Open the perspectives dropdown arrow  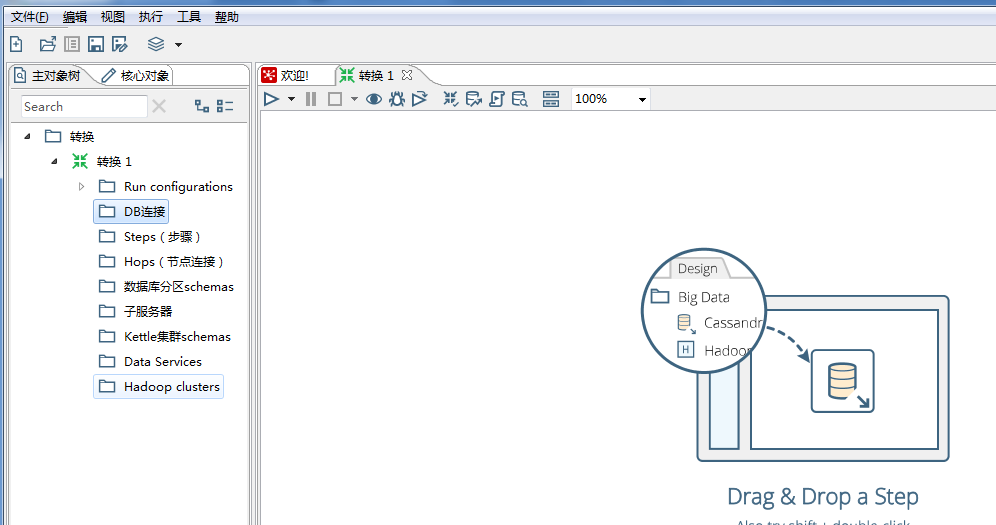coord(178,44)
